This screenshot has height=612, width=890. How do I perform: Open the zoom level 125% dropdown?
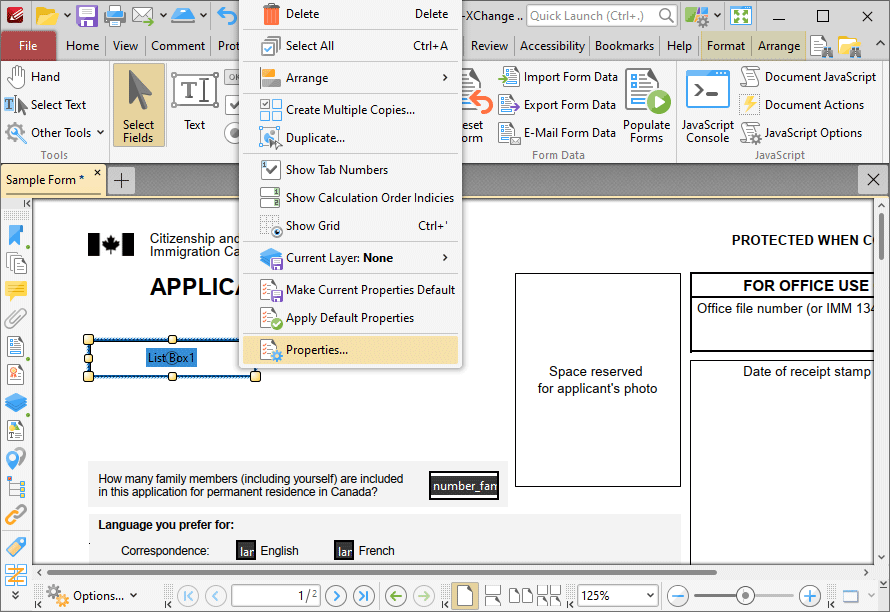click(650, 596)
